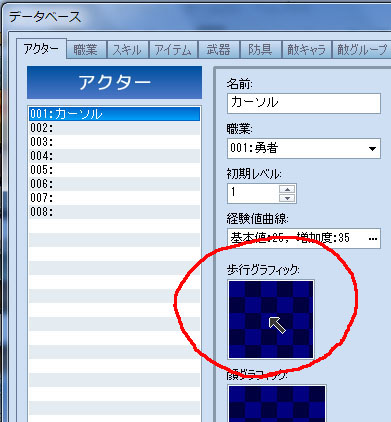Select empty actor slot 005:
The image size is (391, 422).
pos(114,170)
